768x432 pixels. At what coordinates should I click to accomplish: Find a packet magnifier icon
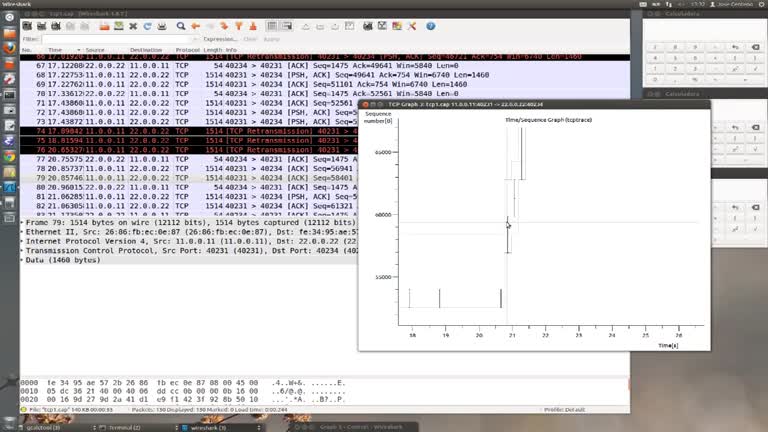click(x=181, y=26)
